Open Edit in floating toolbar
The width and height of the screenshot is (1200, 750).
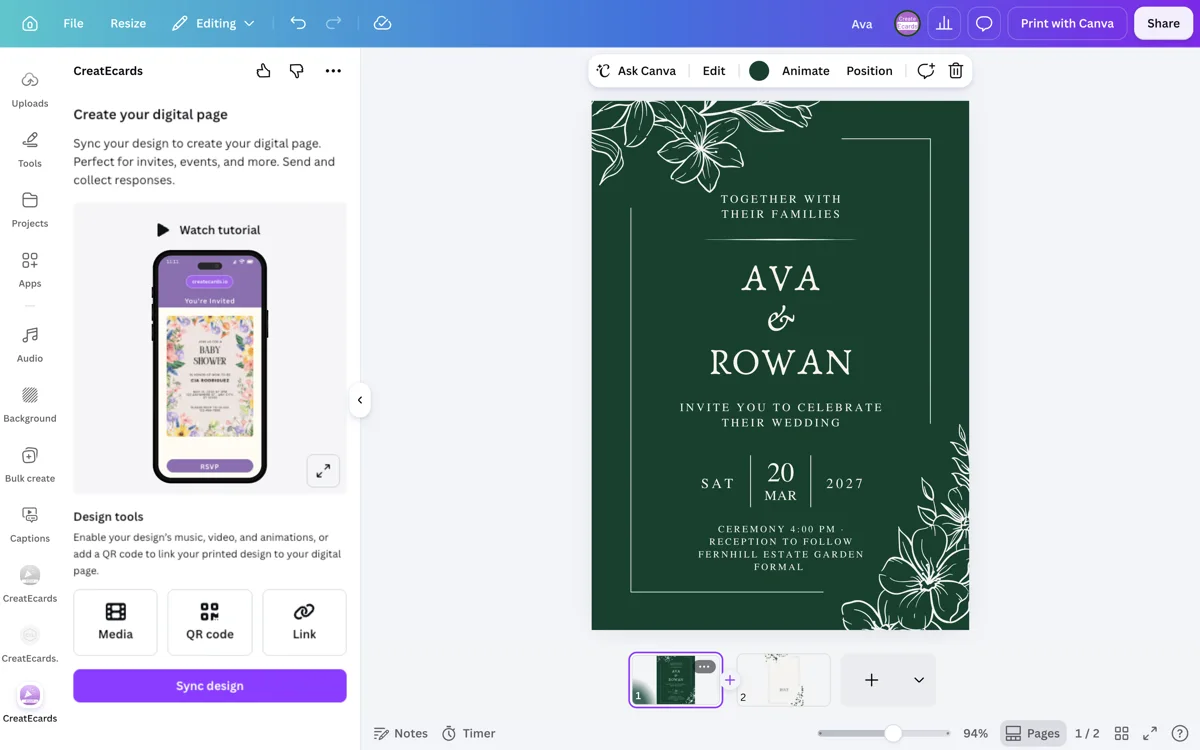714,70
